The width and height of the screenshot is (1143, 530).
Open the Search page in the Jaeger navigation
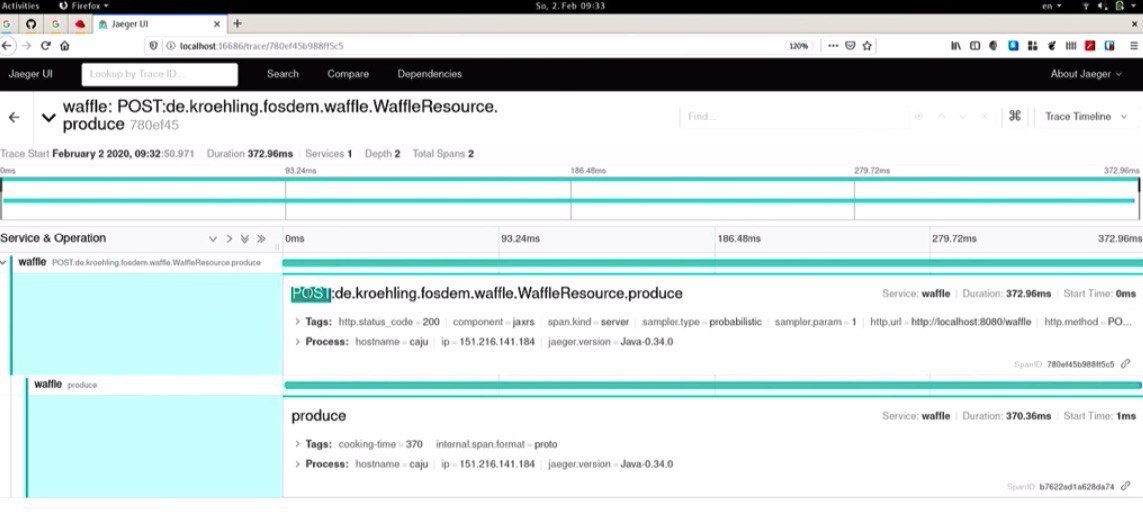pyautogui.click(x=283, y=74)
